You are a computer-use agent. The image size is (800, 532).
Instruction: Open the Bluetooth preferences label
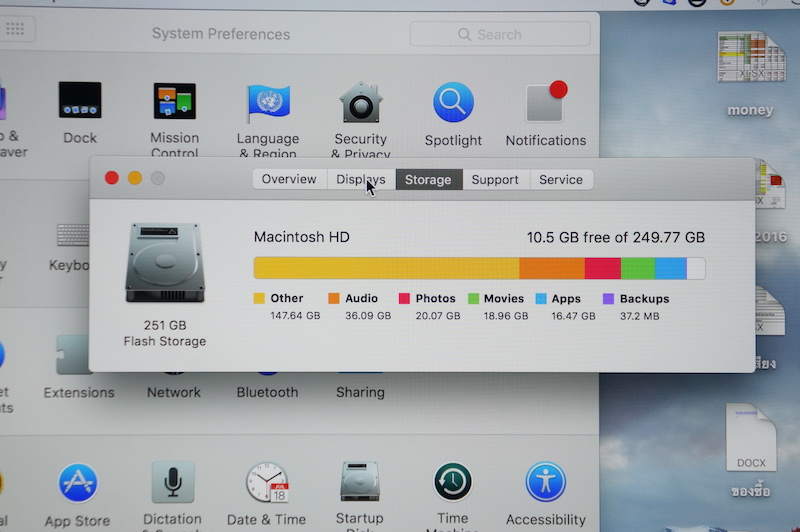pos(267,392)
